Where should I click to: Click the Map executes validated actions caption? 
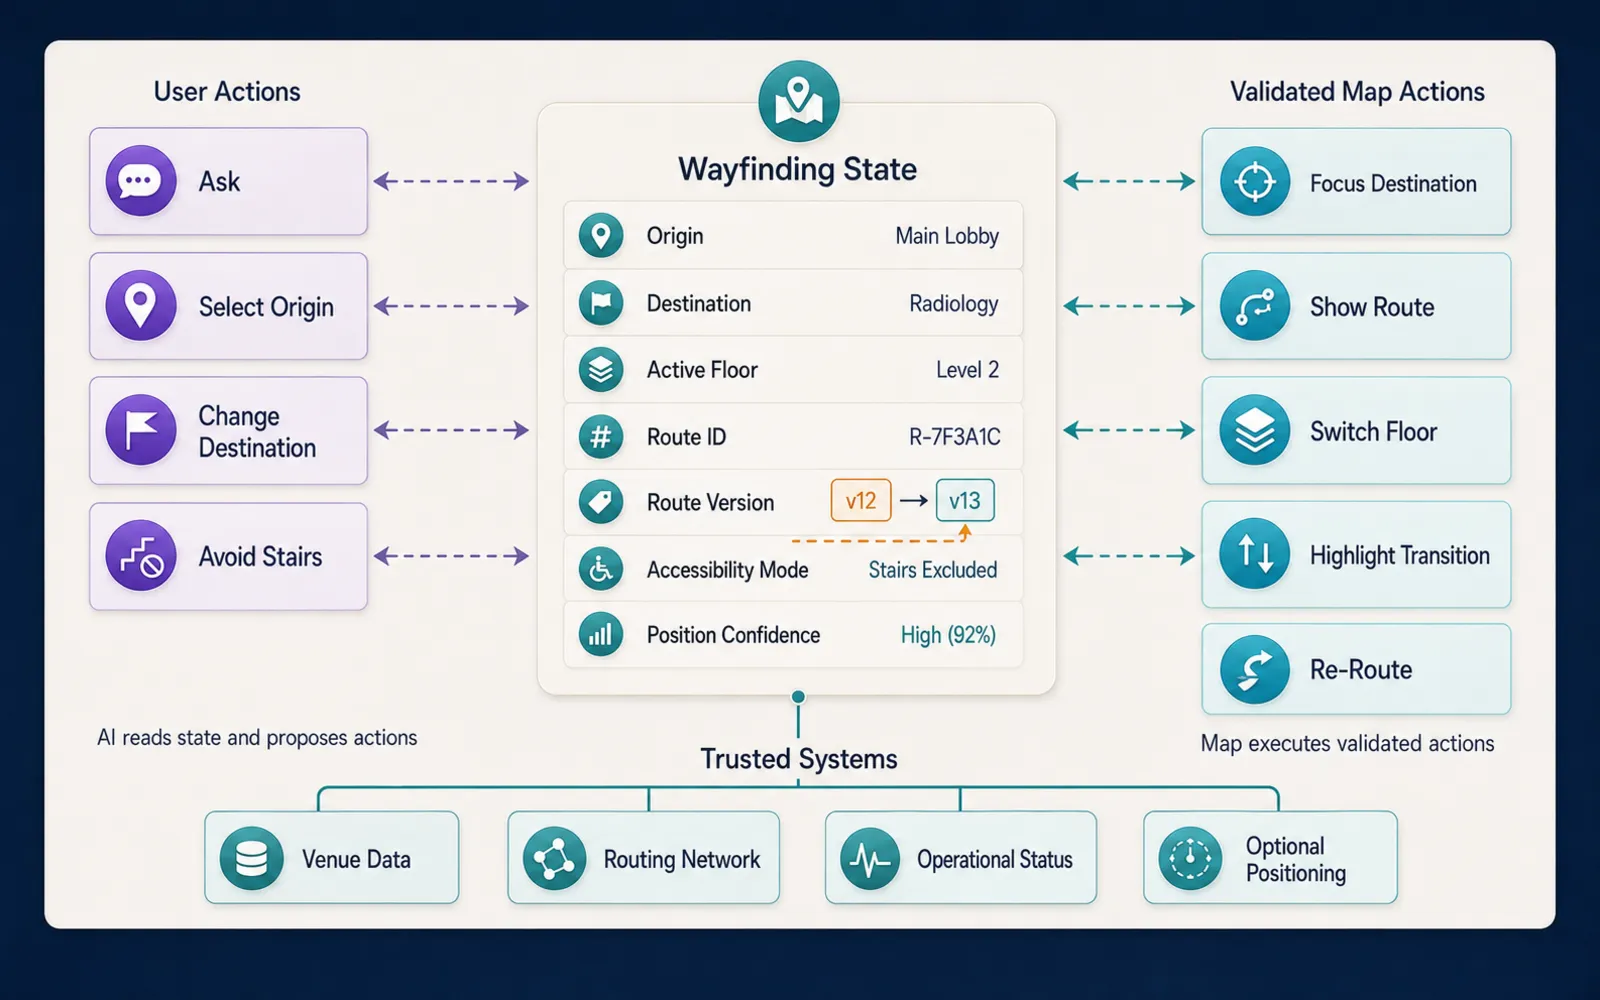click(1347, 743)
